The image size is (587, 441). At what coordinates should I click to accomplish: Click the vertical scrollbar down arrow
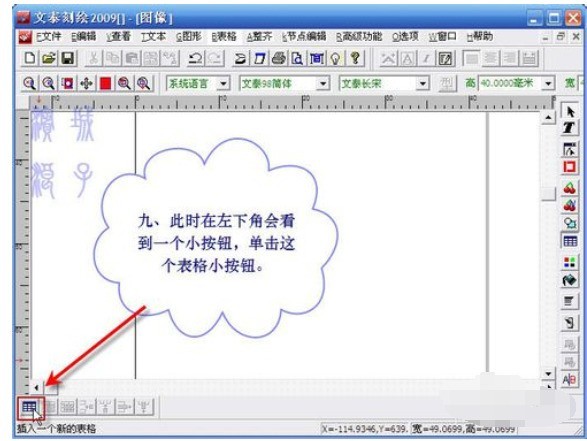pos(548,373)
